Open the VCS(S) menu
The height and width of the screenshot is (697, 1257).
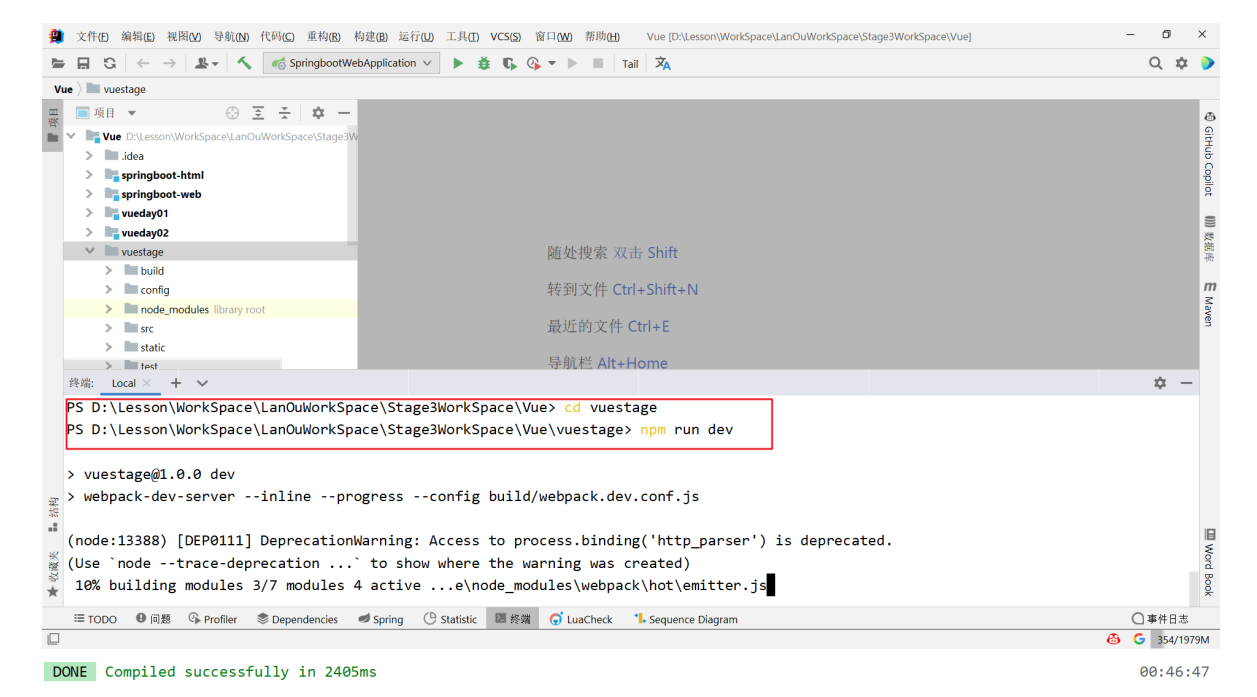pyautogui.click(x=507, y=37)
